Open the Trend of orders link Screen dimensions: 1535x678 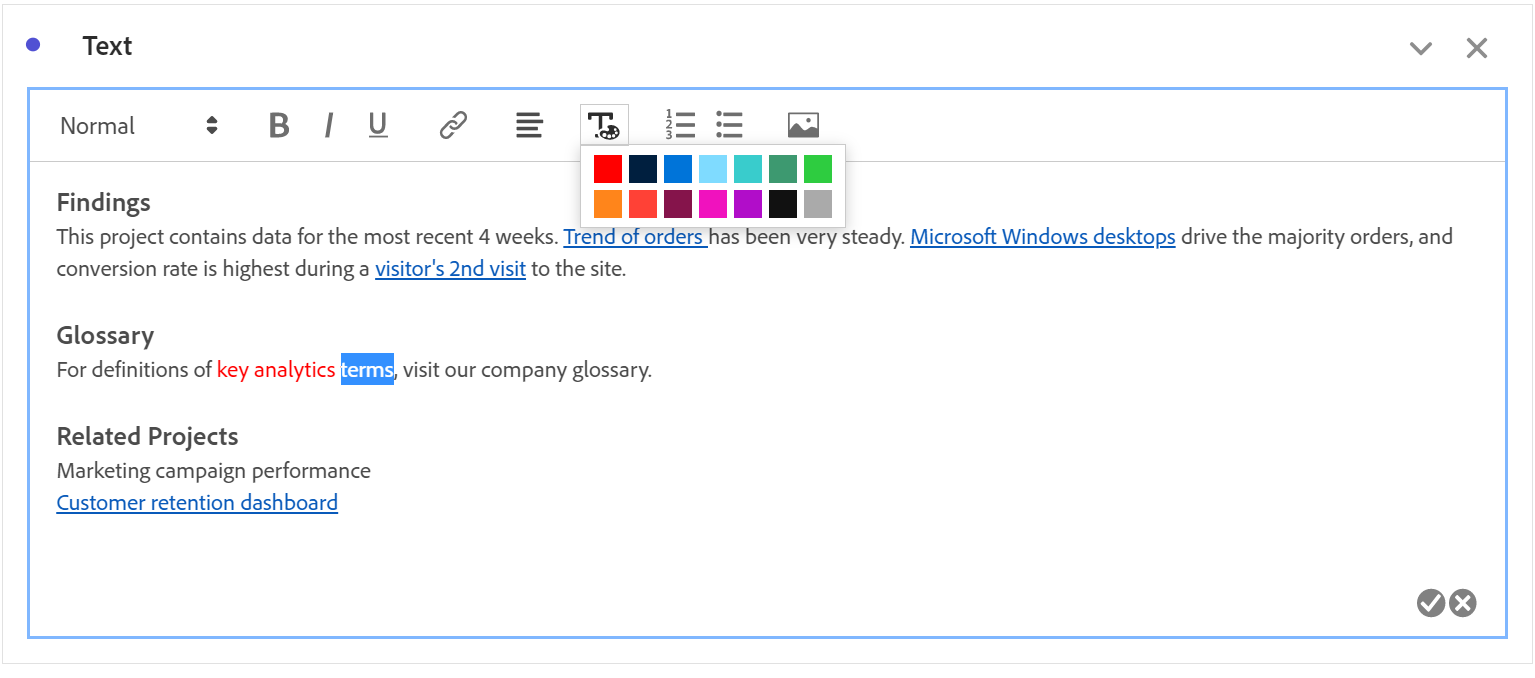coord(635,237)
